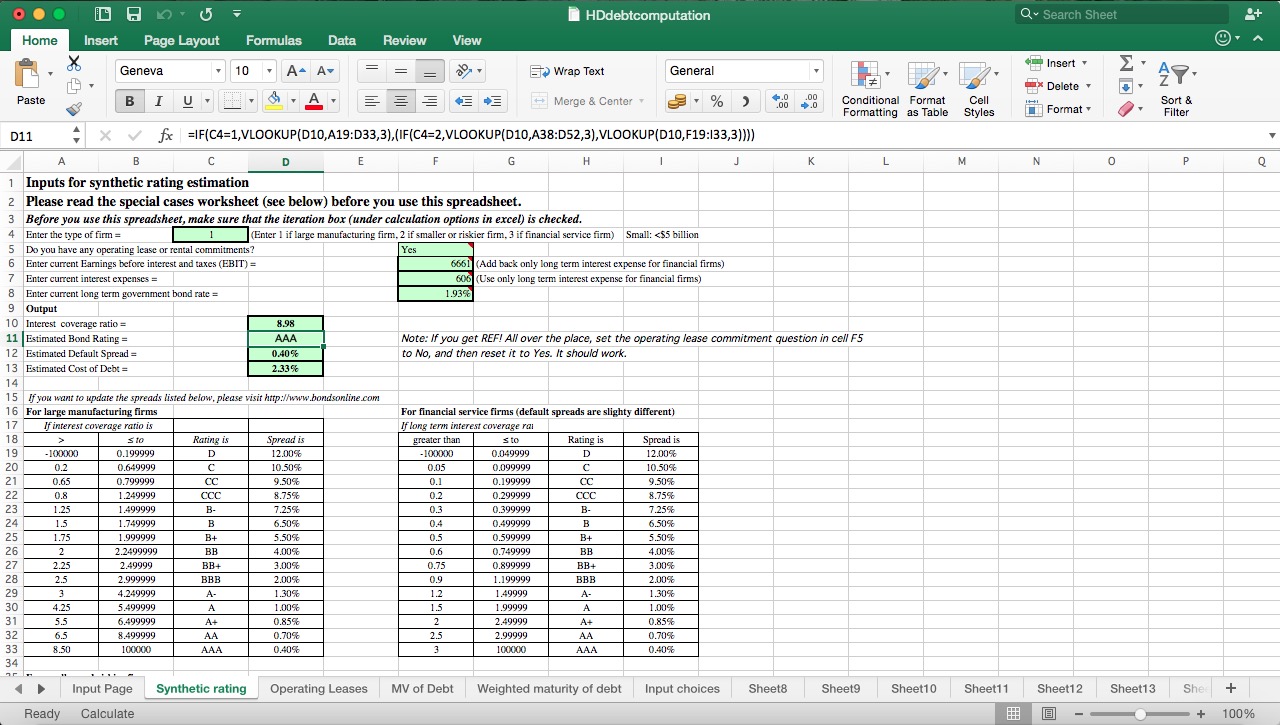Click the Sort & Filter button
The image size is (1280, 725).
[x=1176, y=90]
